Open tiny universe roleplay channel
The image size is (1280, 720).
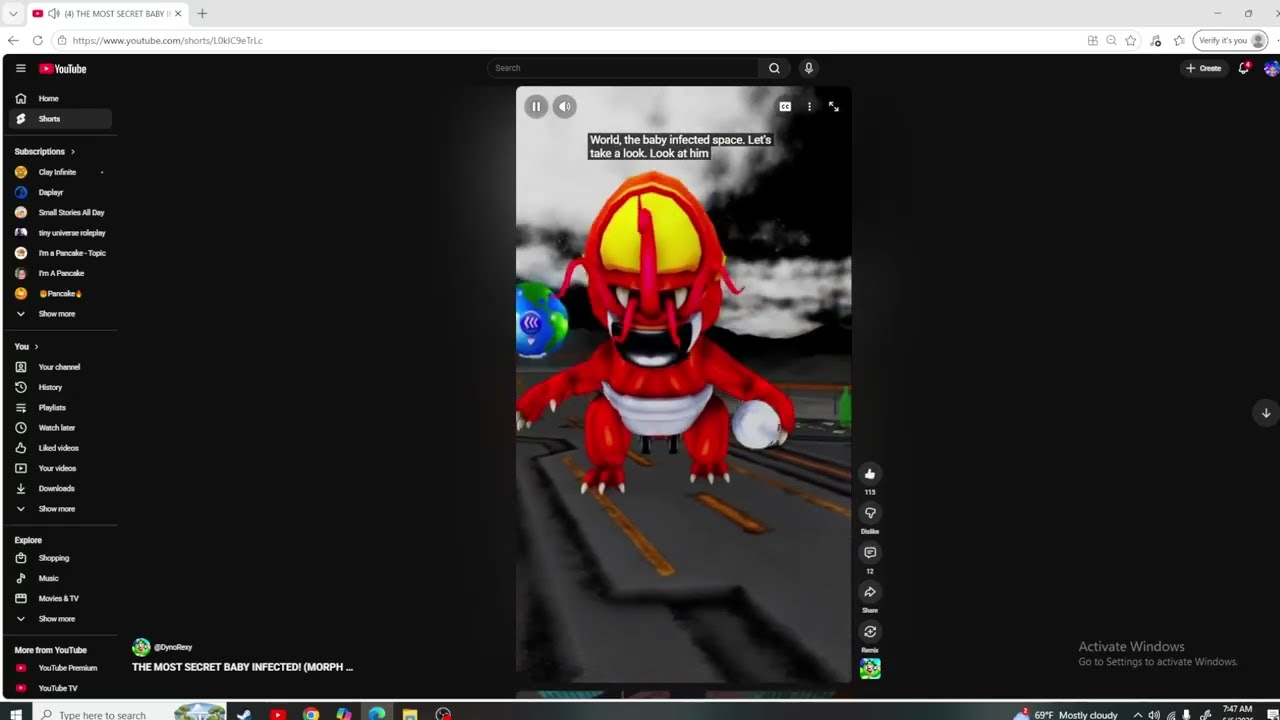click(60, 233)
